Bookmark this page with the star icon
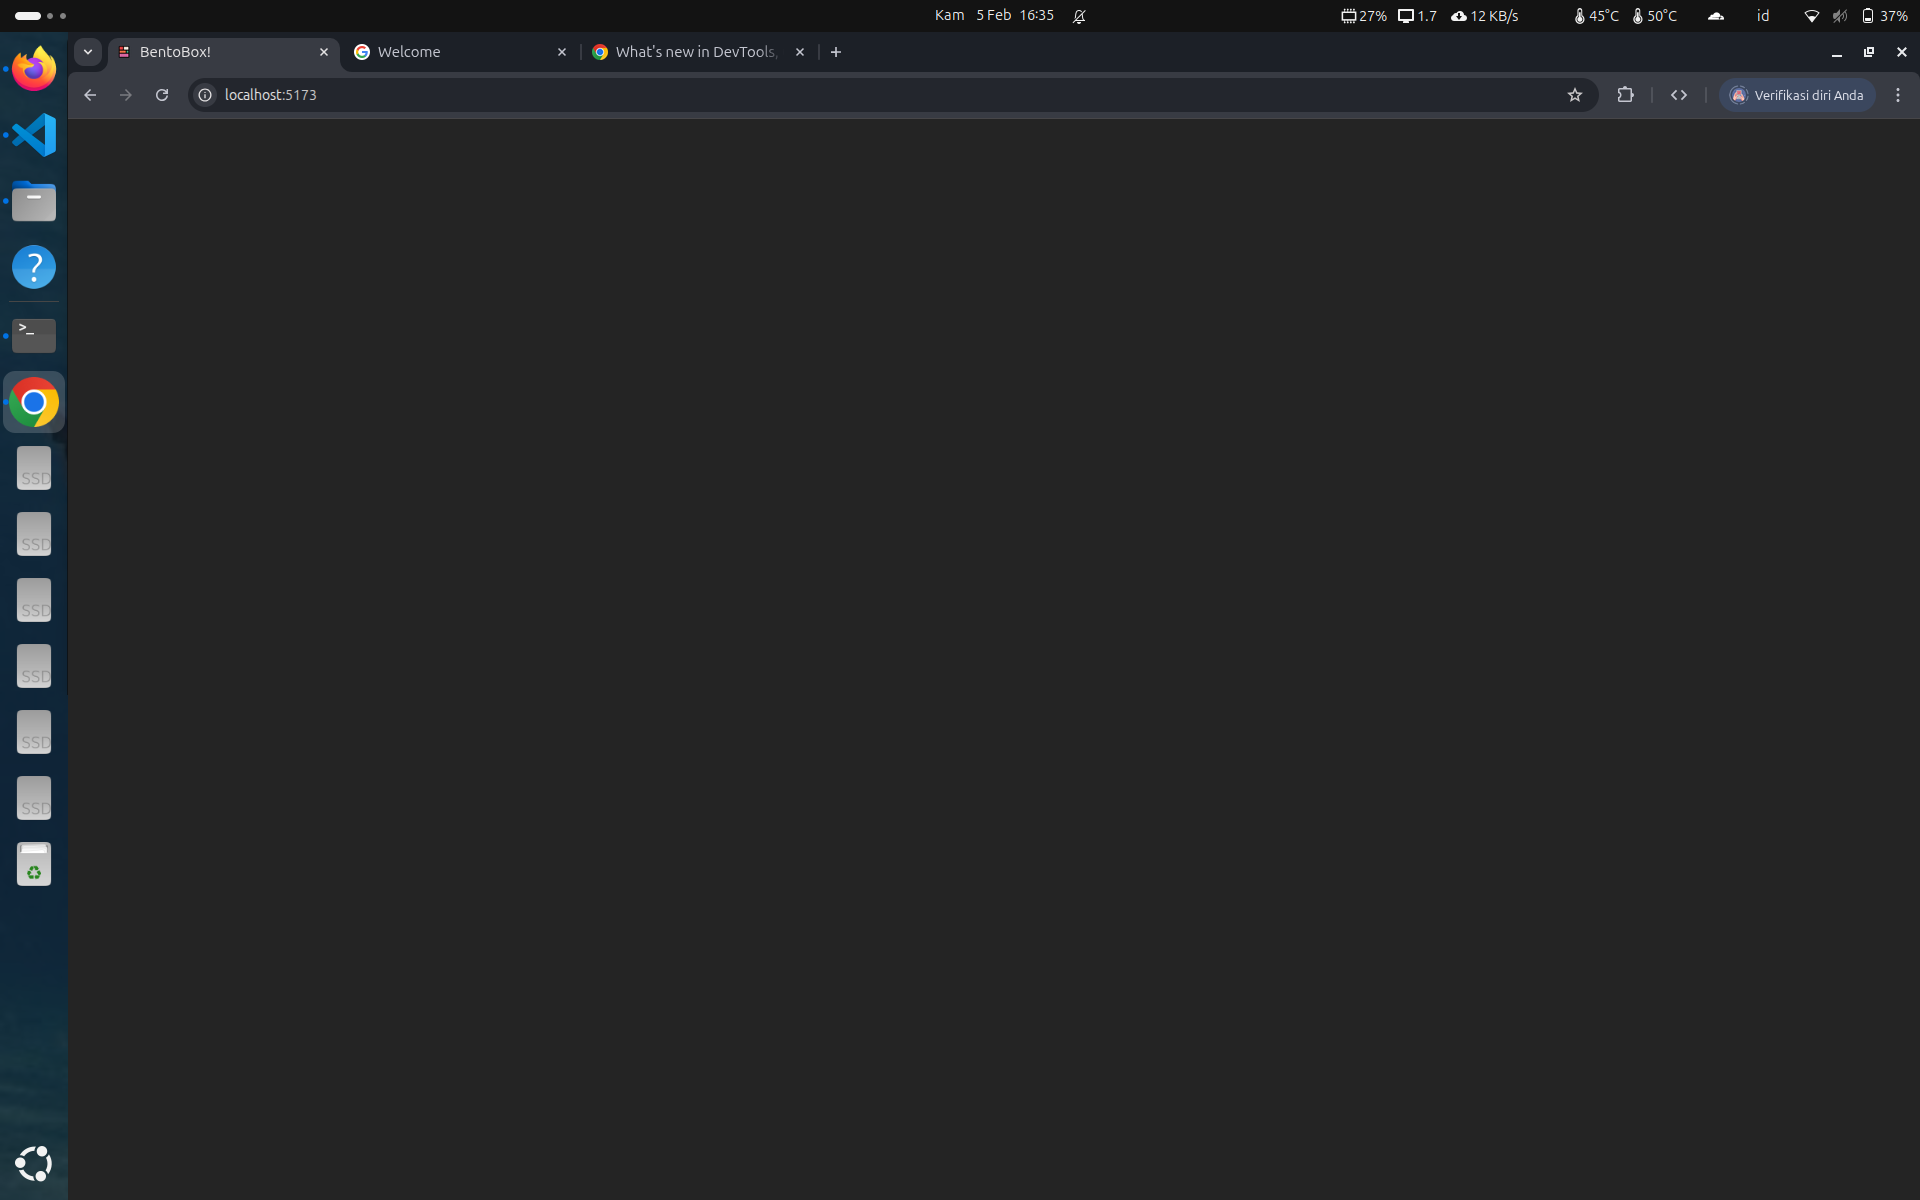This screenshot has width=1920, height=1200. [1575, 95]
